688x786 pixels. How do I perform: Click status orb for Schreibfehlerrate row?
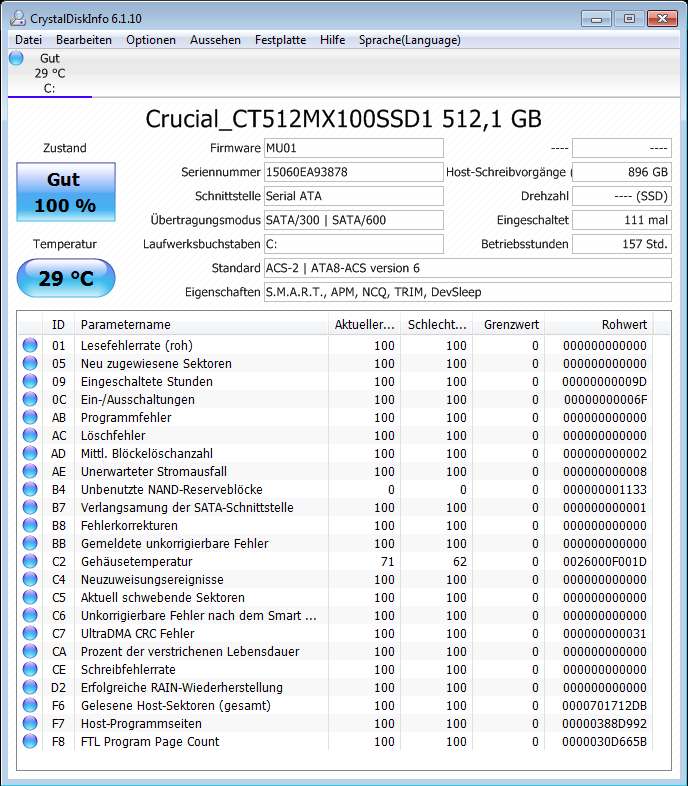coord(30,670)
